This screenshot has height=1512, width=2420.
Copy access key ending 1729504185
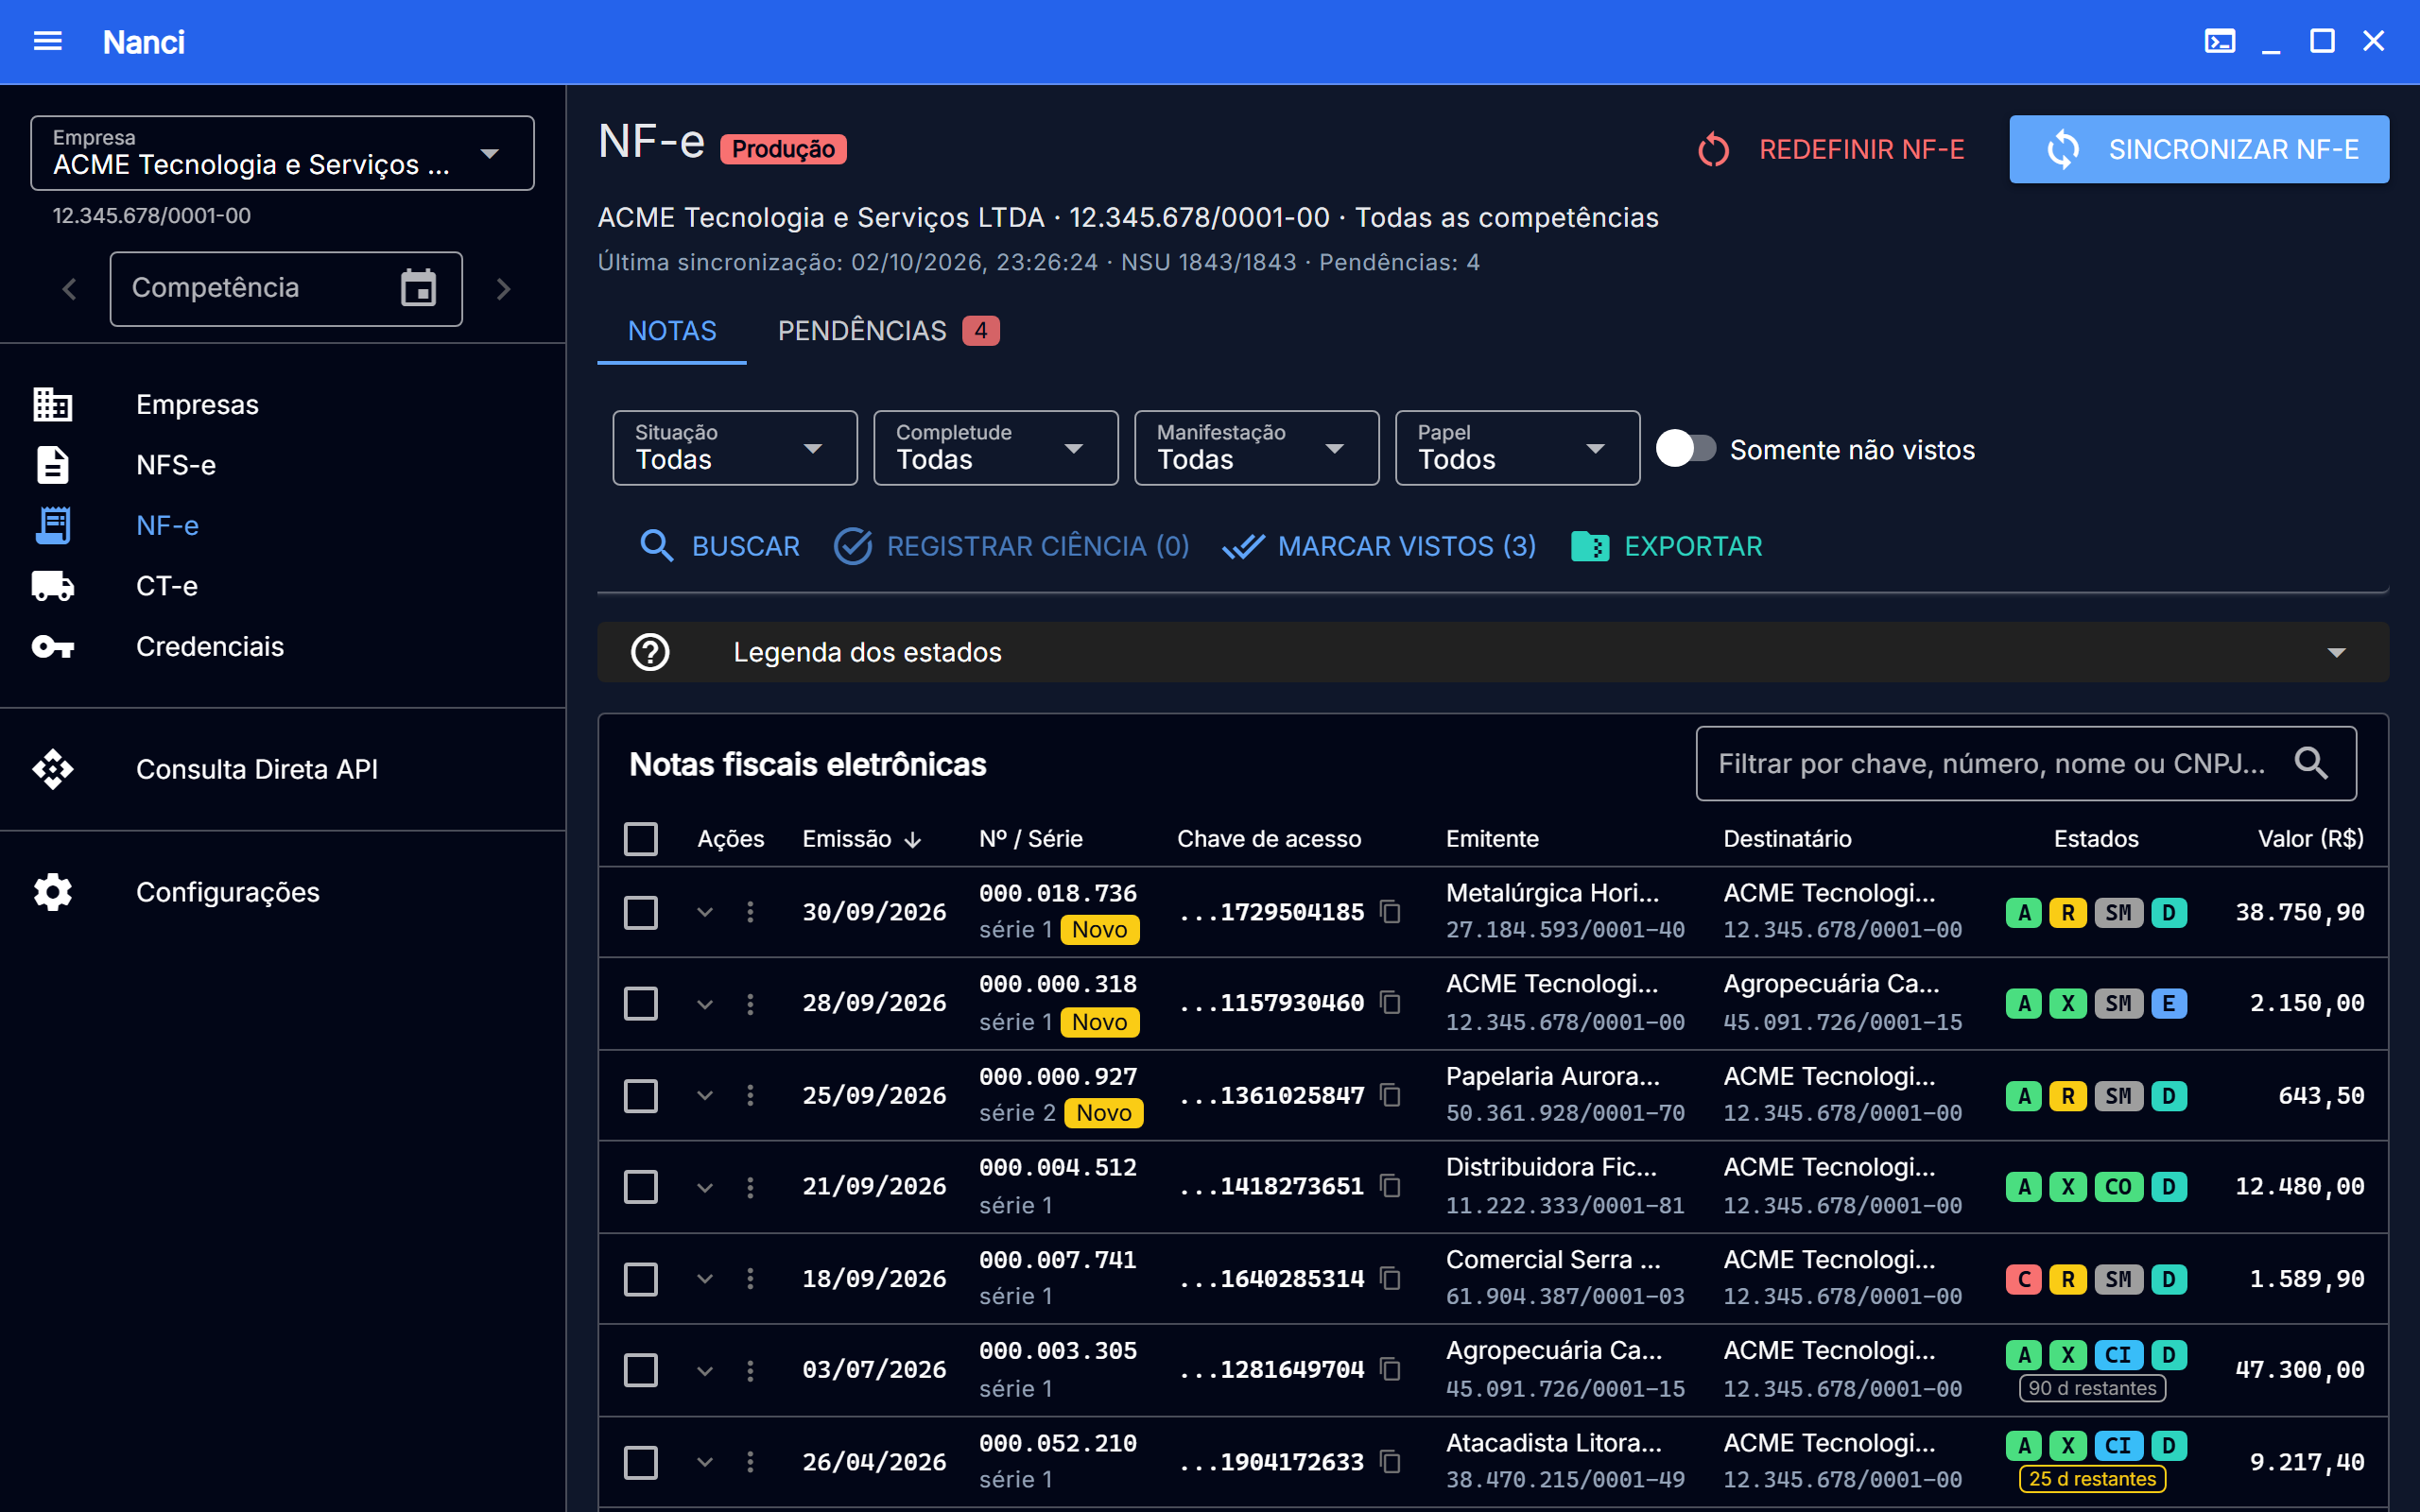pos(1390,911)
